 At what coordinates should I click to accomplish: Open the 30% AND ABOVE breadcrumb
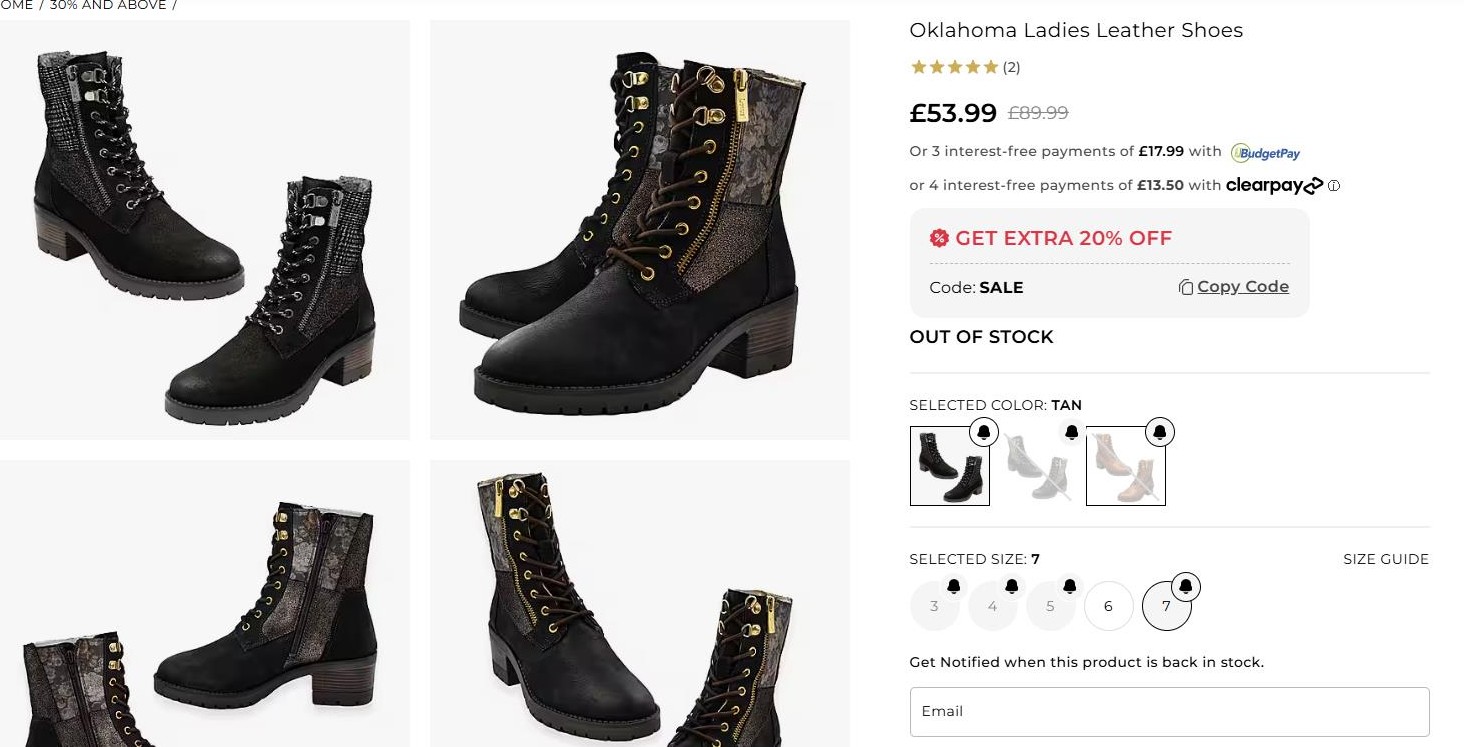pos(108,6)
